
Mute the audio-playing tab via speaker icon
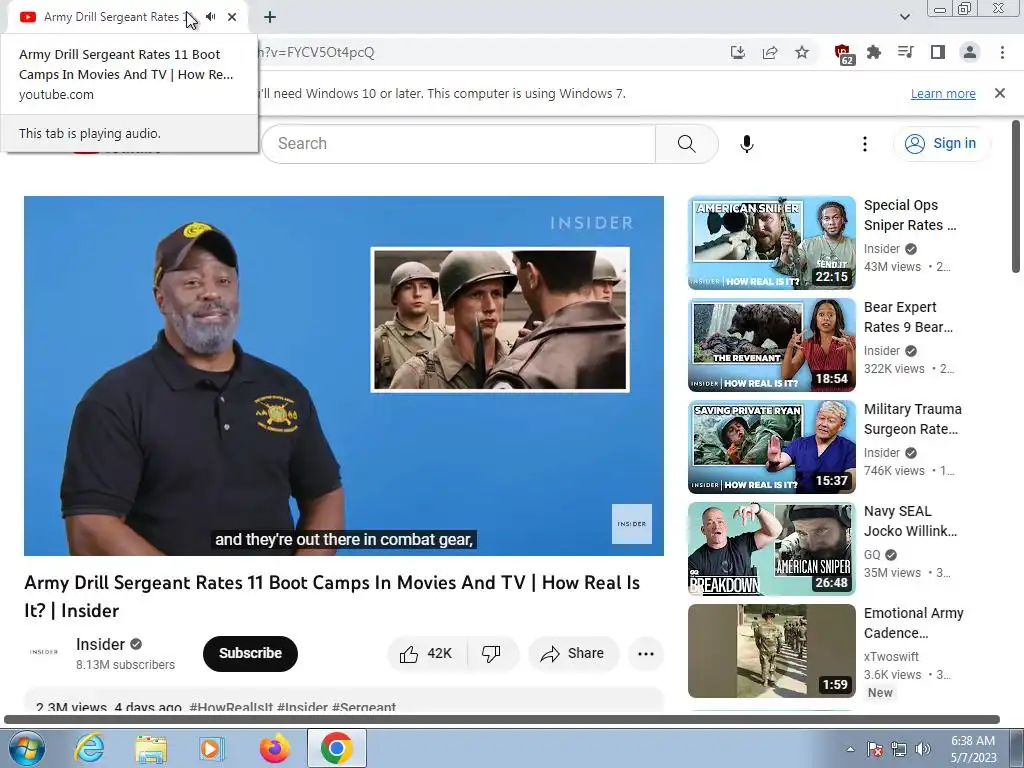[x=210, y=17]
